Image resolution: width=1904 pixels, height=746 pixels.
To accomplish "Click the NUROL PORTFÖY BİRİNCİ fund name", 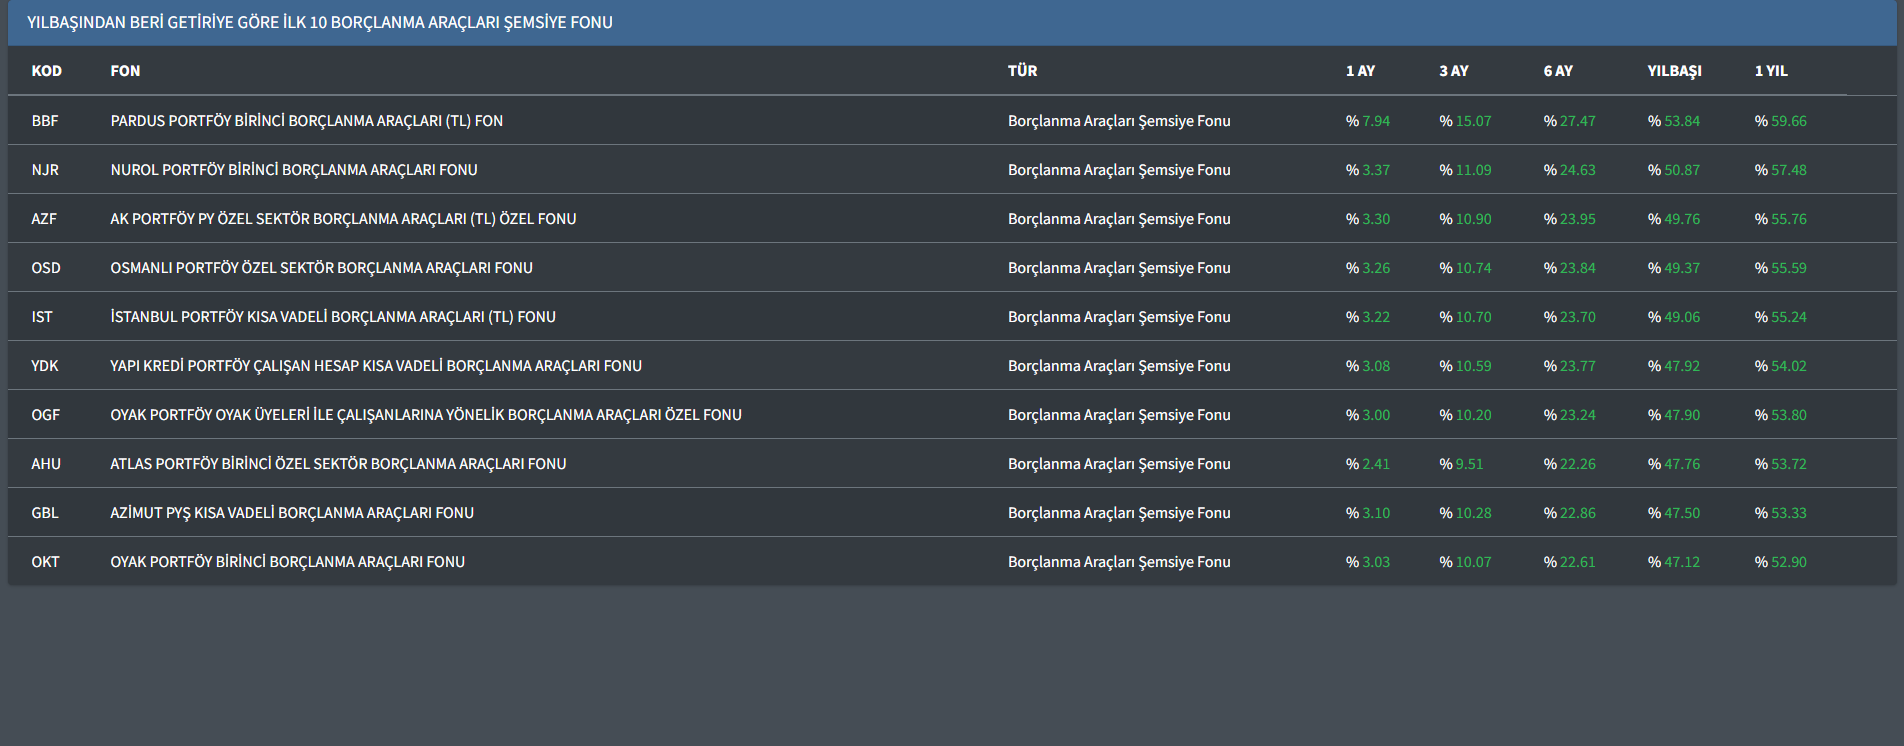I will 294,170.
